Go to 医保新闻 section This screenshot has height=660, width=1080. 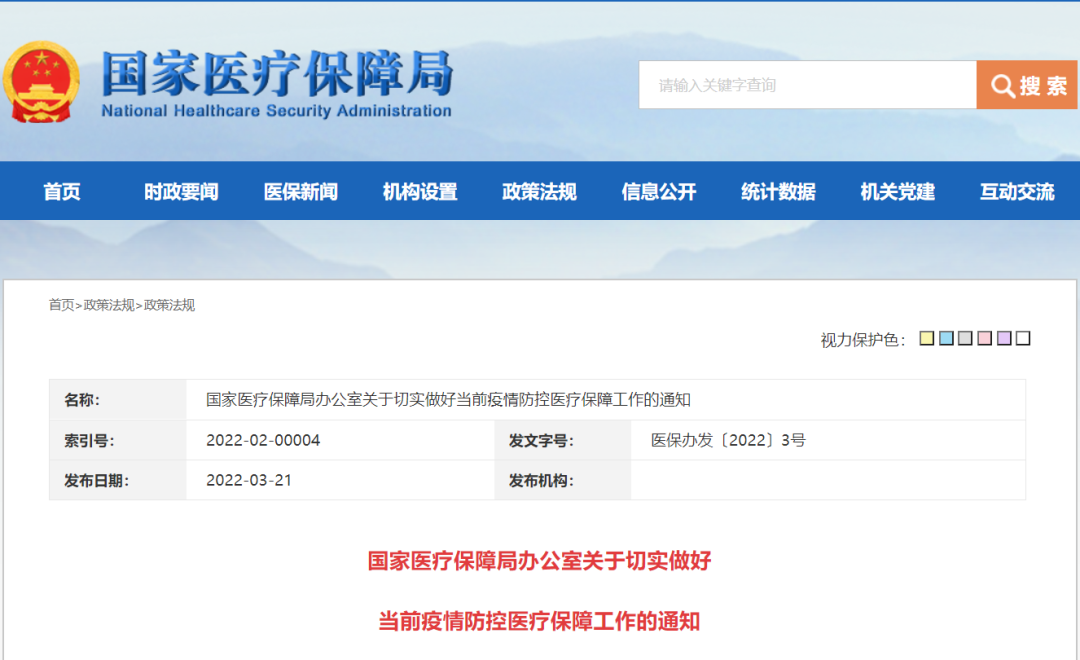coord(301,192)
